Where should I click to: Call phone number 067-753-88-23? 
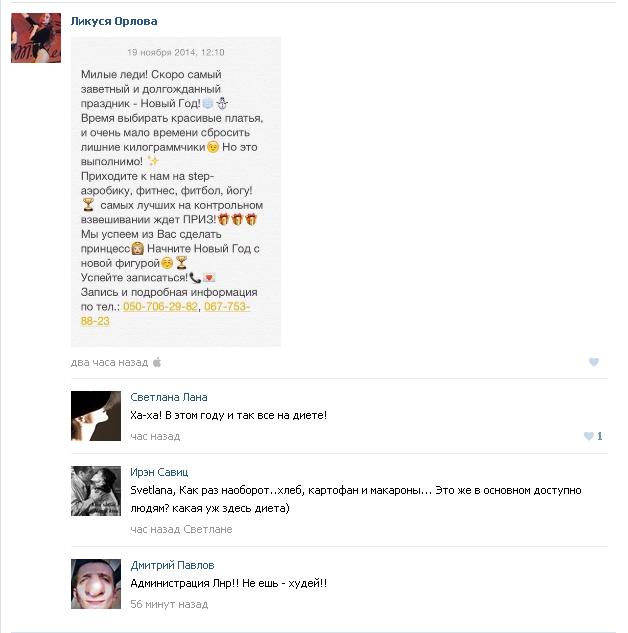(x=165, y=314)
